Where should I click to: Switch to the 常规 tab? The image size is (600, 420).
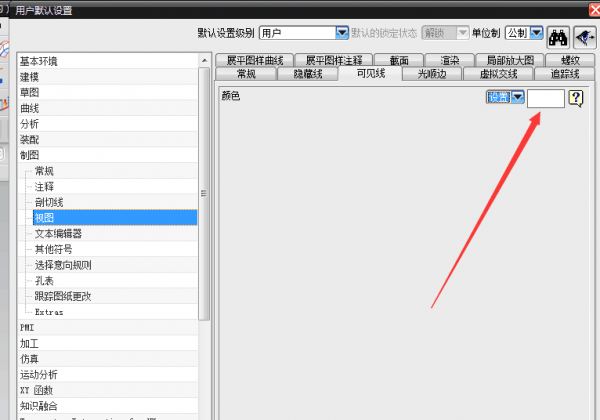click(246, 73)
